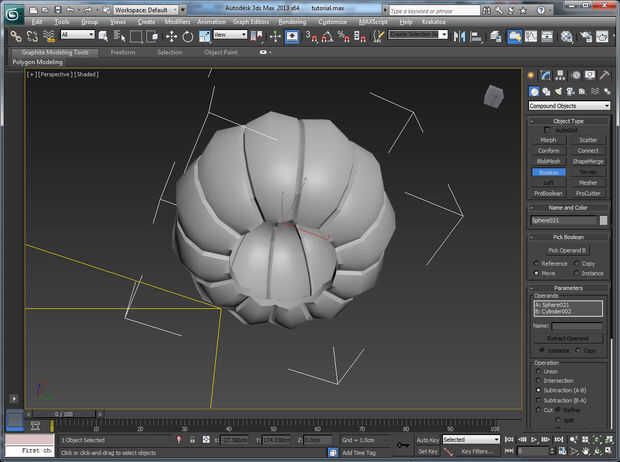The image size is (620, 462).
Task: Click the object color swatch beside Sphere001
Action: coord(603,220)
